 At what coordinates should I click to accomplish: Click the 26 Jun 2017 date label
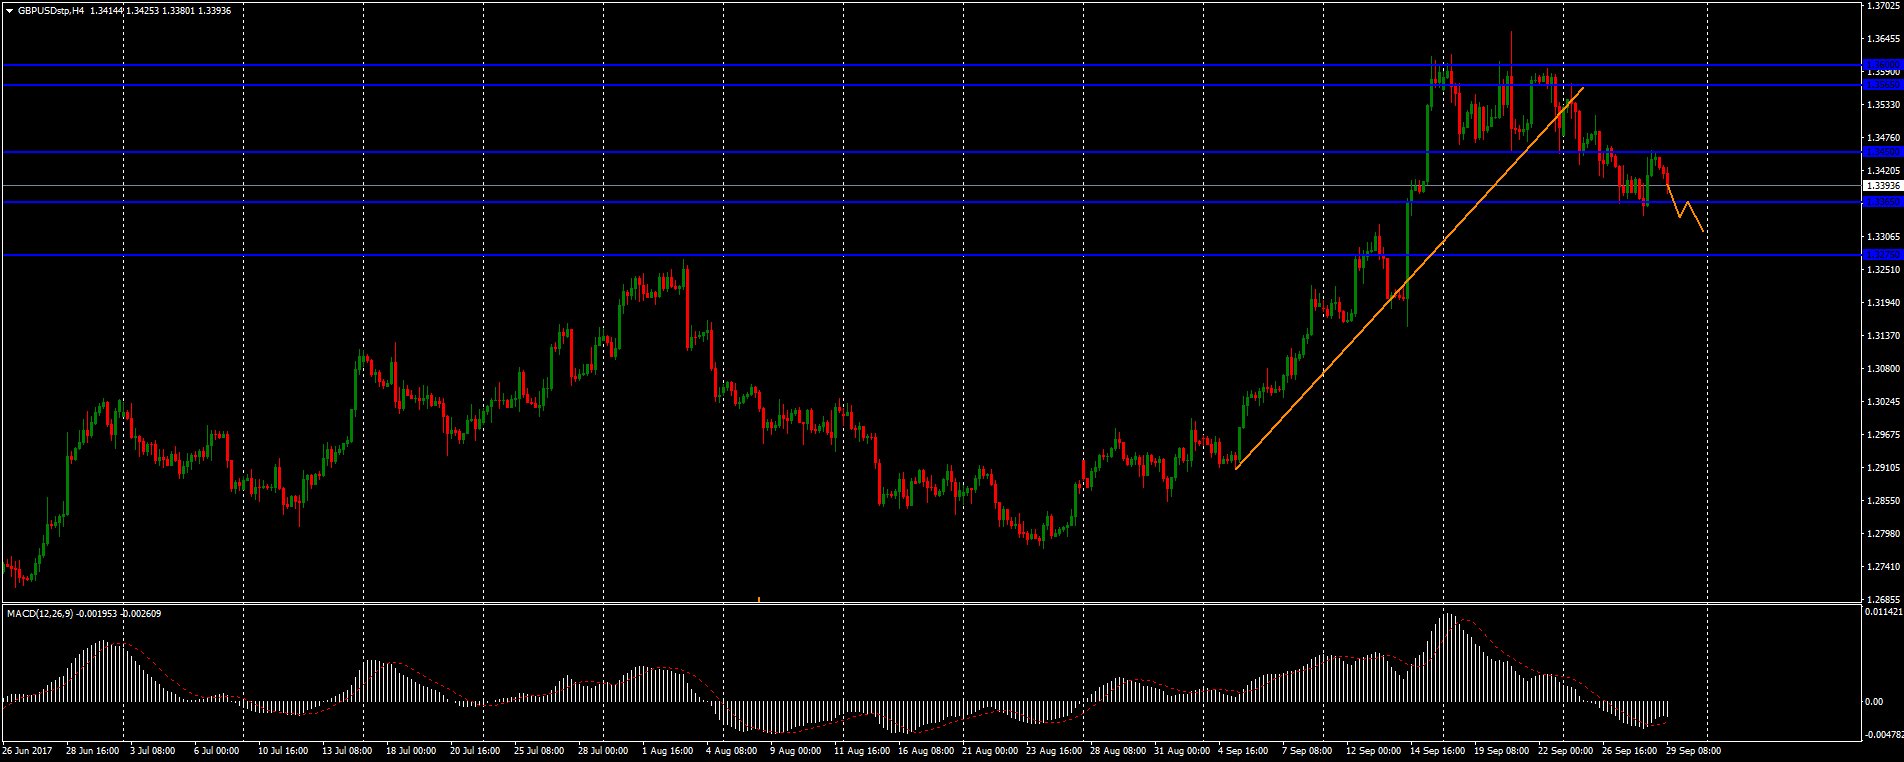tap(27, 750)
